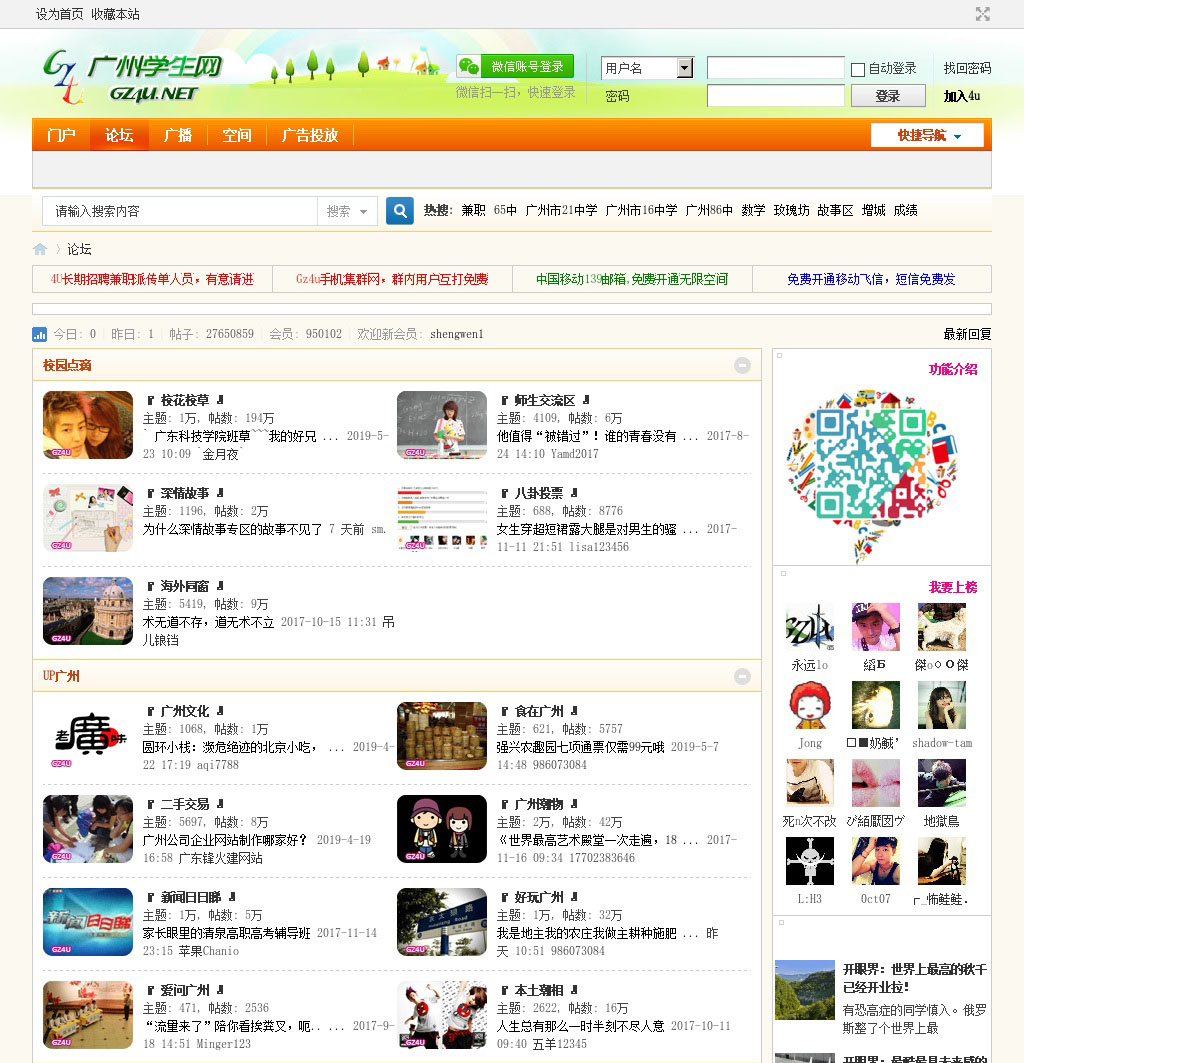Open the 广州缘物 forum thumbnail
The image size is (1200, 1063).
click(442, 829)
